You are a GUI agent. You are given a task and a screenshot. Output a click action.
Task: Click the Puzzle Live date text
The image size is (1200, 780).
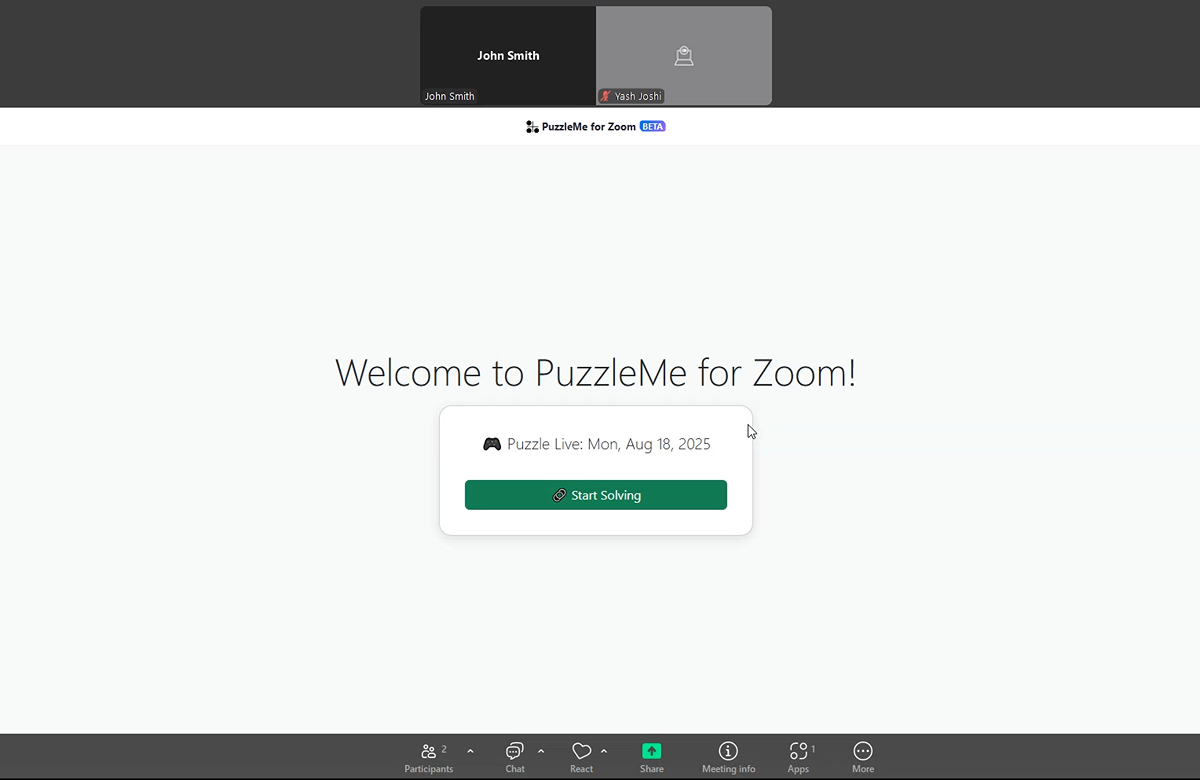tap(608, 444)
